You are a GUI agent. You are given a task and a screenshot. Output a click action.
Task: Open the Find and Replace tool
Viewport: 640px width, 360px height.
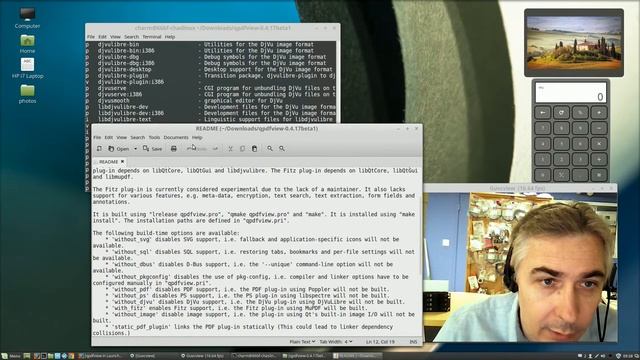(x=282, y=149)
